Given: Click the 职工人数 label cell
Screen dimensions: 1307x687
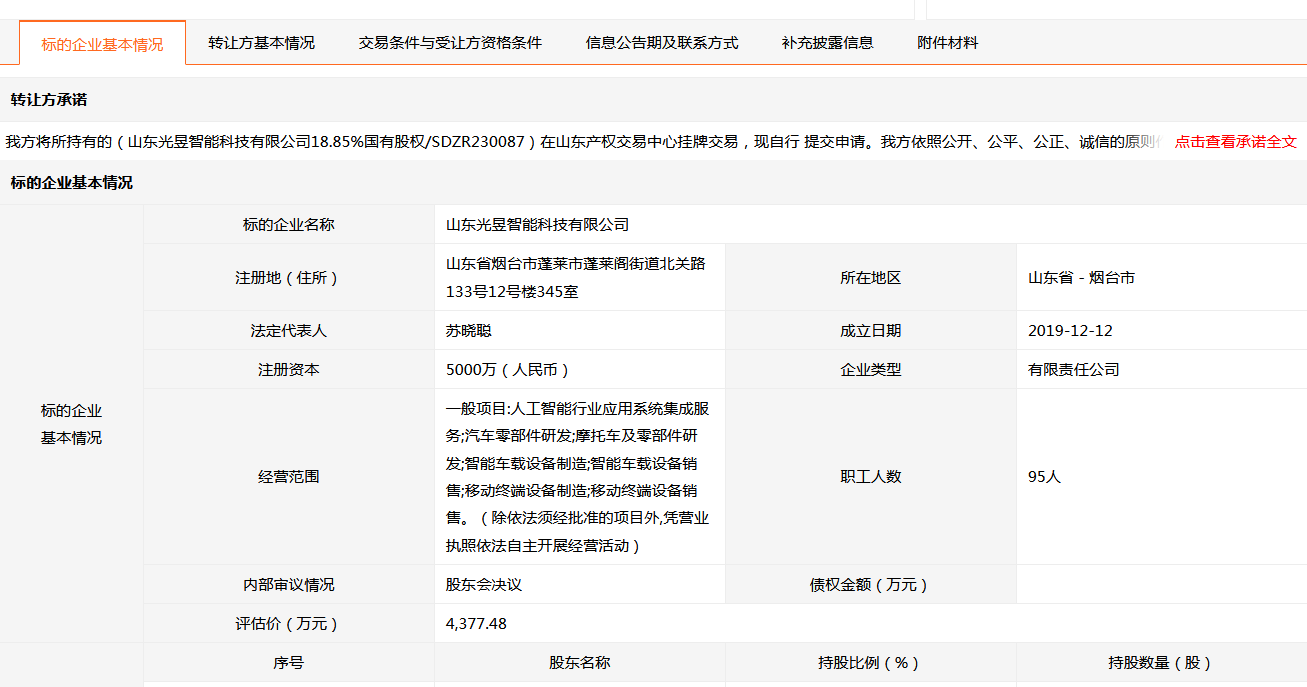Looking at the screenshot, I should pos(871,477).
